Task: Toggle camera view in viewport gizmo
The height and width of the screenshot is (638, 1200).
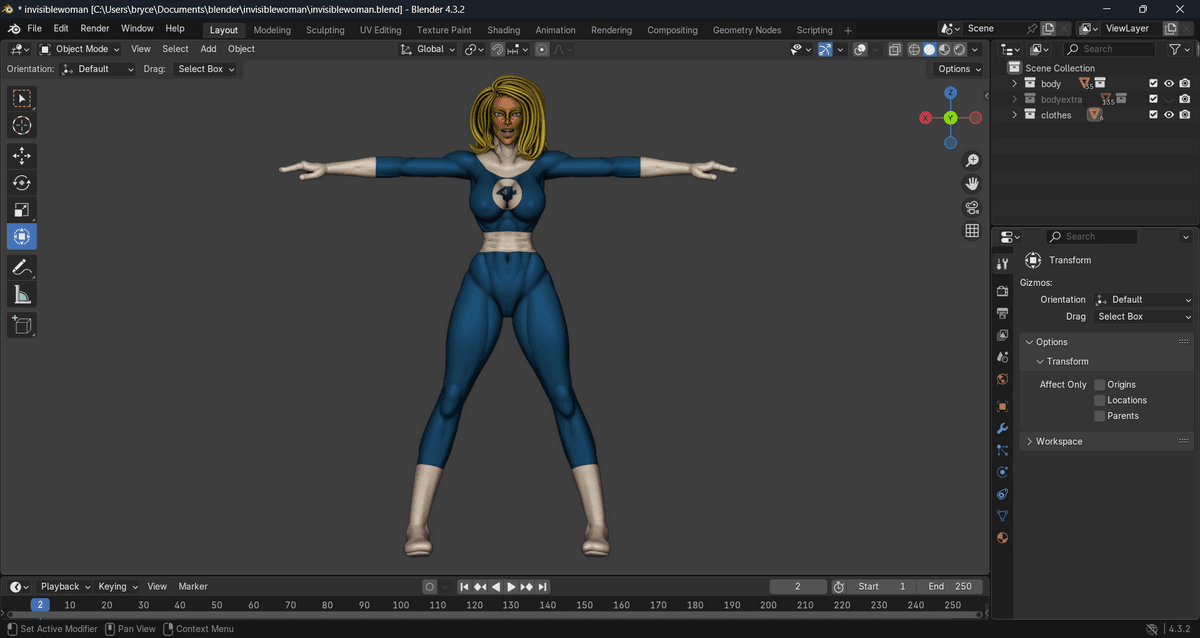Action: pos(971,207)
